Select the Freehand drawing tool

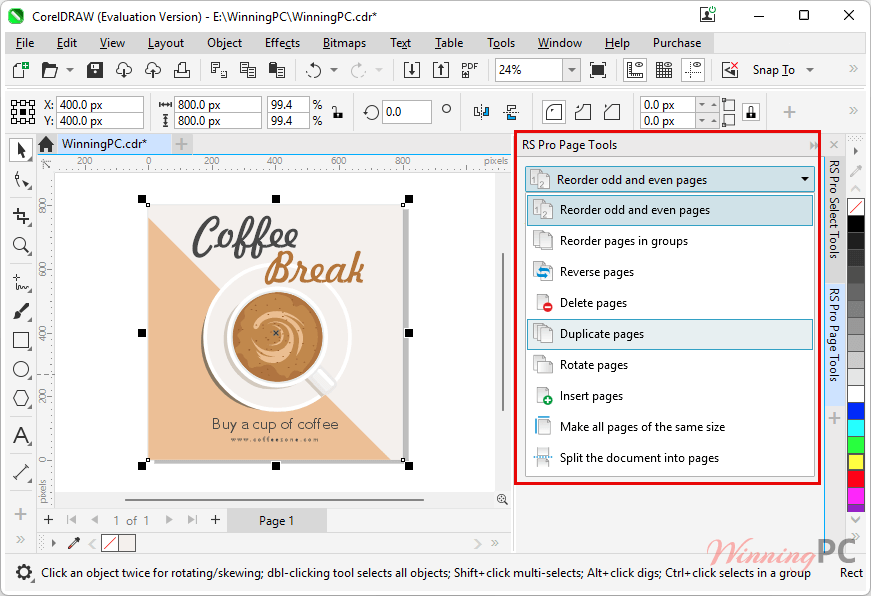point(21,283)
